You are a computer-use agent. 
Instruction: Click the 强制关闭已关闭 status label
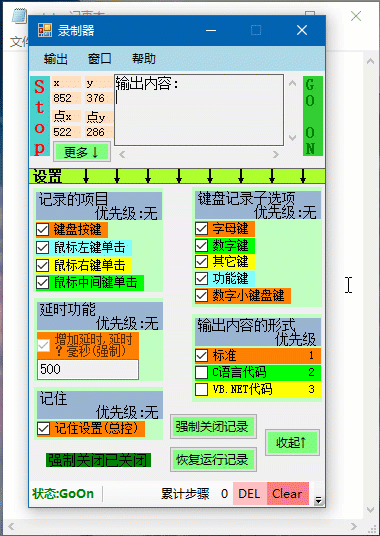pyautogui.click(x=98, y=460)
